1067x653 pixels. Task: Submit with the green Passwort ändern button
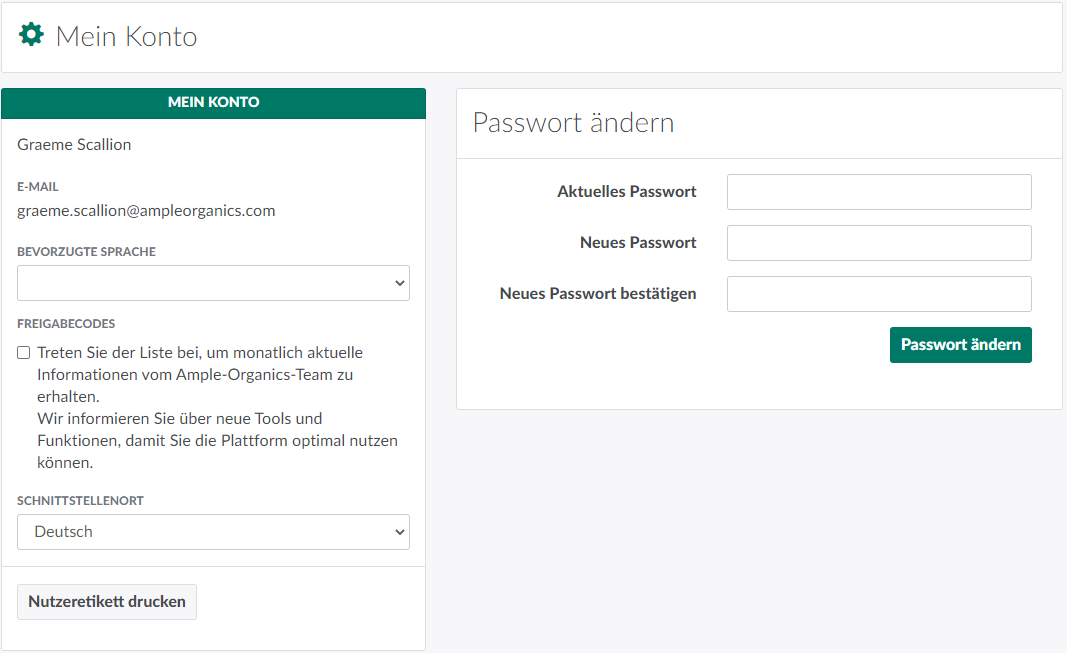[960, 345]
